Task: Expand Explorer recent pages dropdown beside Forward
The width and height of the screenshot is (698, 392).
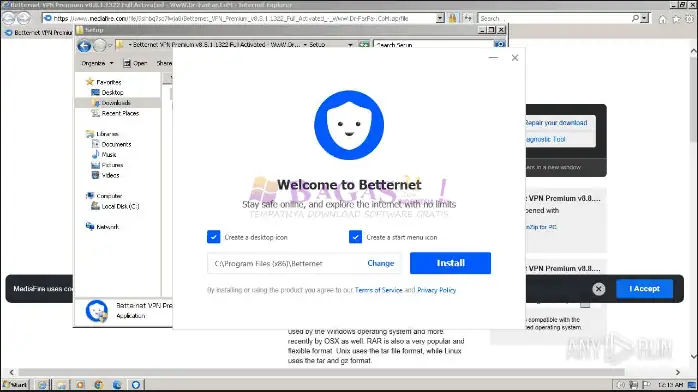Action: [110, 45]
